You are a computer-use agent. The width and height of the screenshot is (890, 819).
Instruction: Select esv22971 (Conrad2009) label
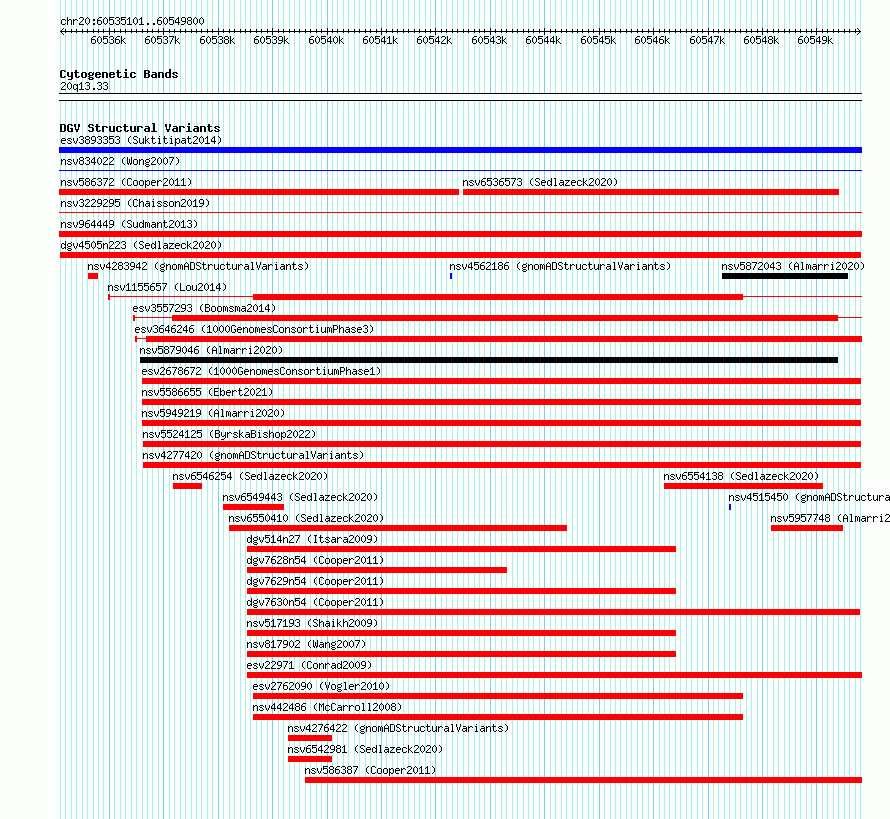tap(309, 665)
